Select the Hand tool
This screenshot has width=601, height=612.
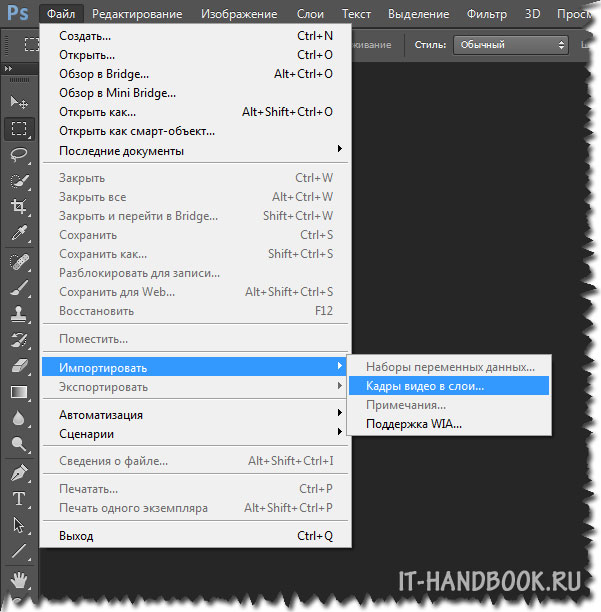[x=19, y=580]
